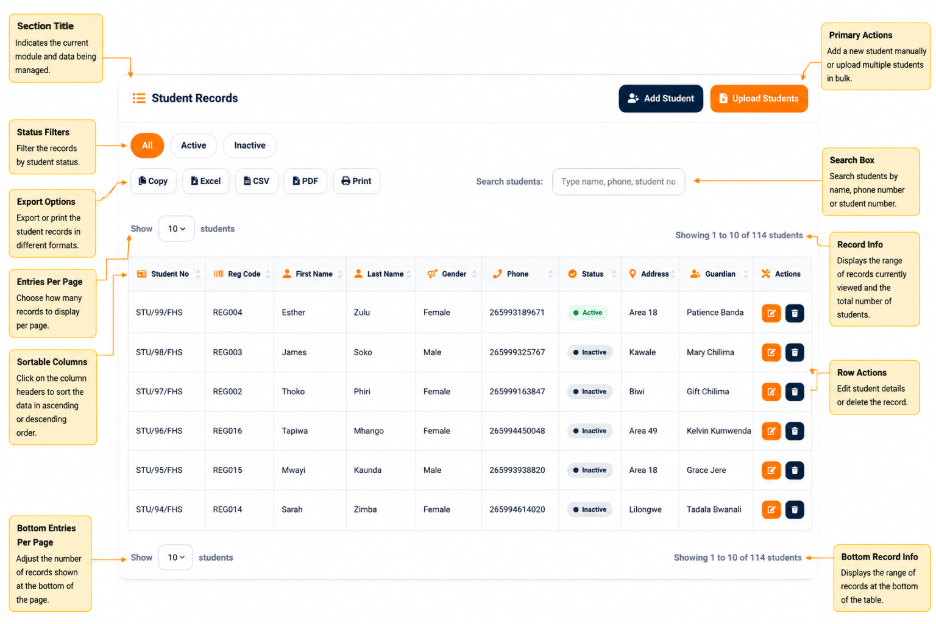Print the student records

[356, 181]
